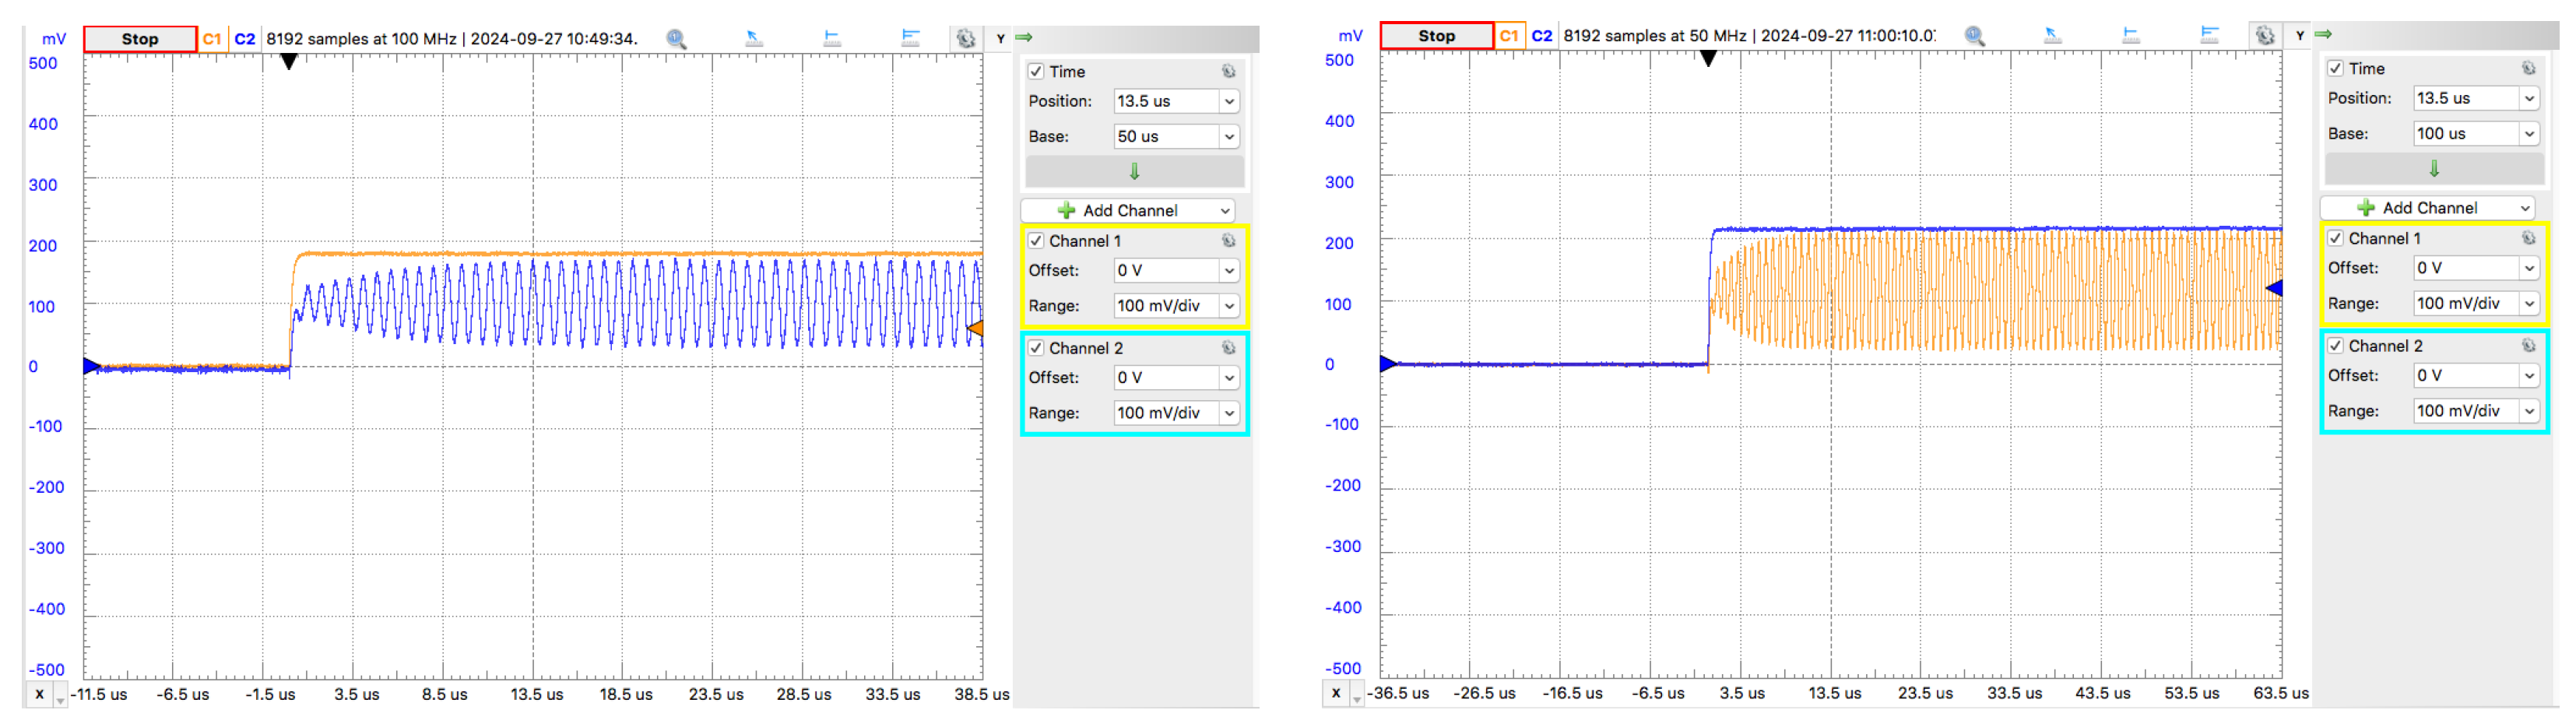Expand Channel 2 Range dropdown in 100 MHz scope
The width and height of the screenshot is (2576, 724).
click(x=1228, y=413)
